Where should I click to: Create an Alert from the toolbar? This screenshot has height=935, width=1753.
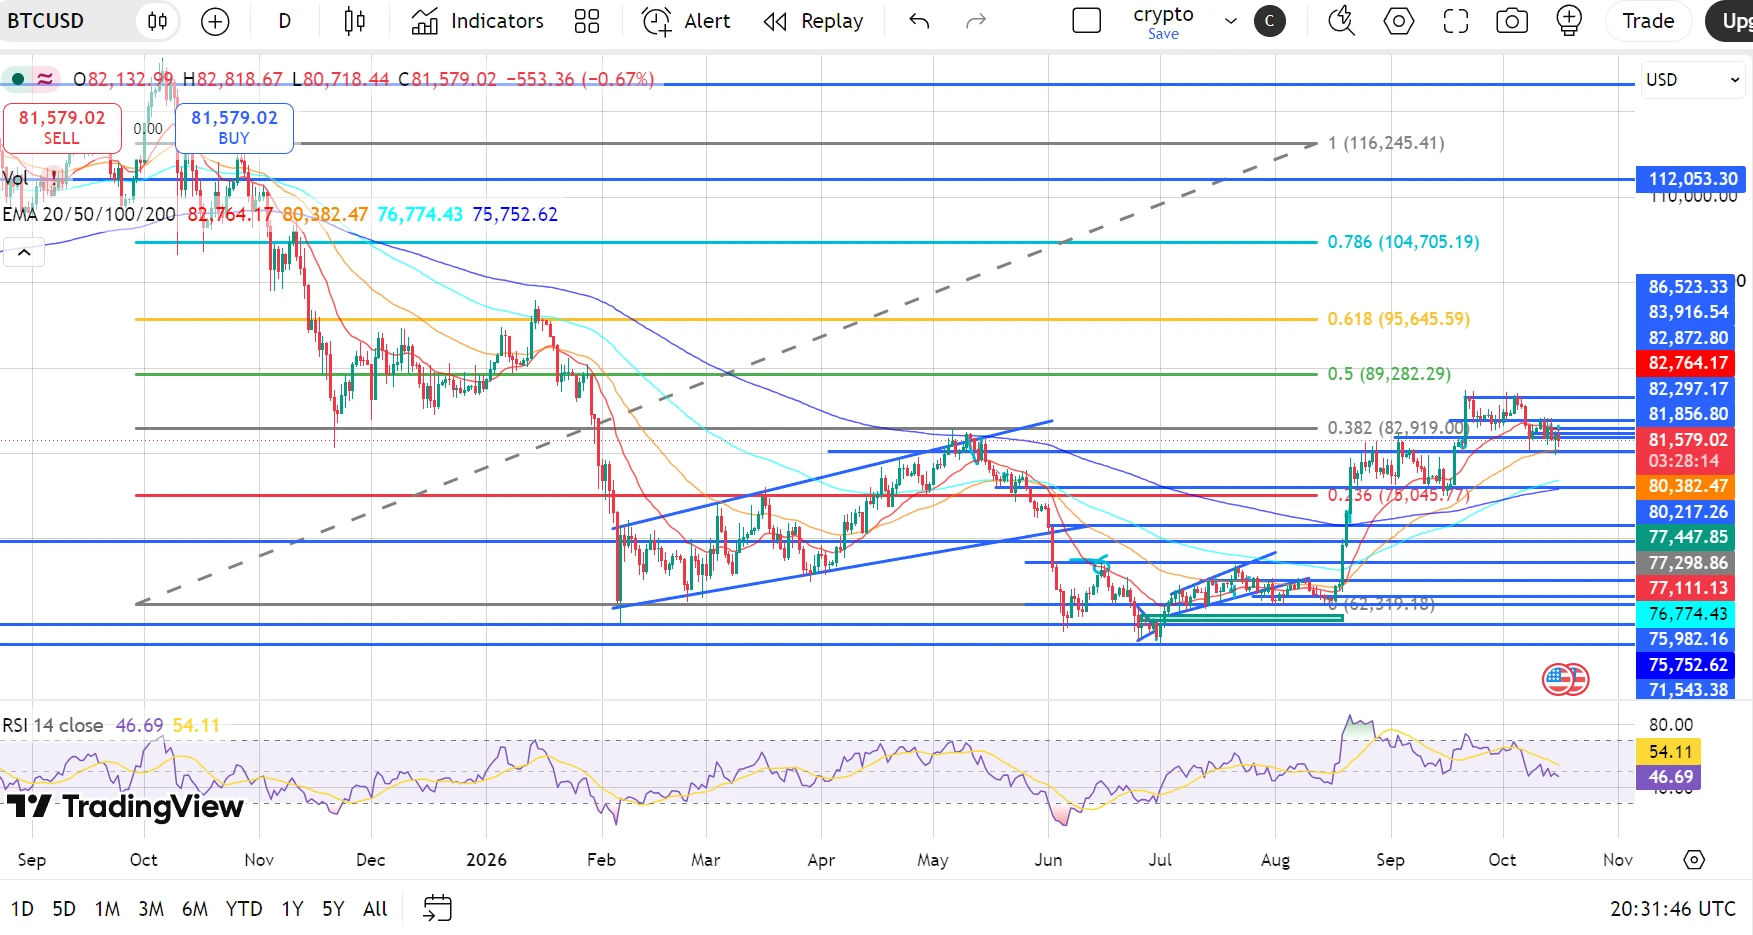click(x=686, y=21)
